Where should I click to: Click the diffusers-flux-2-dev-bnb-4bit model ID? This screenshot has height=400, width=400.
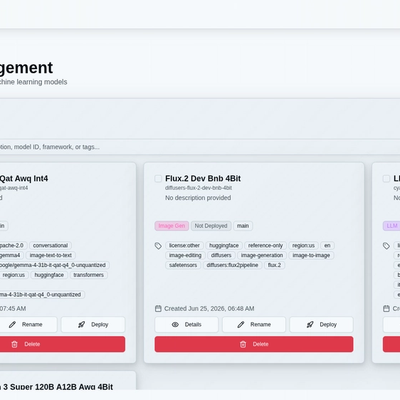coord(198,188)
